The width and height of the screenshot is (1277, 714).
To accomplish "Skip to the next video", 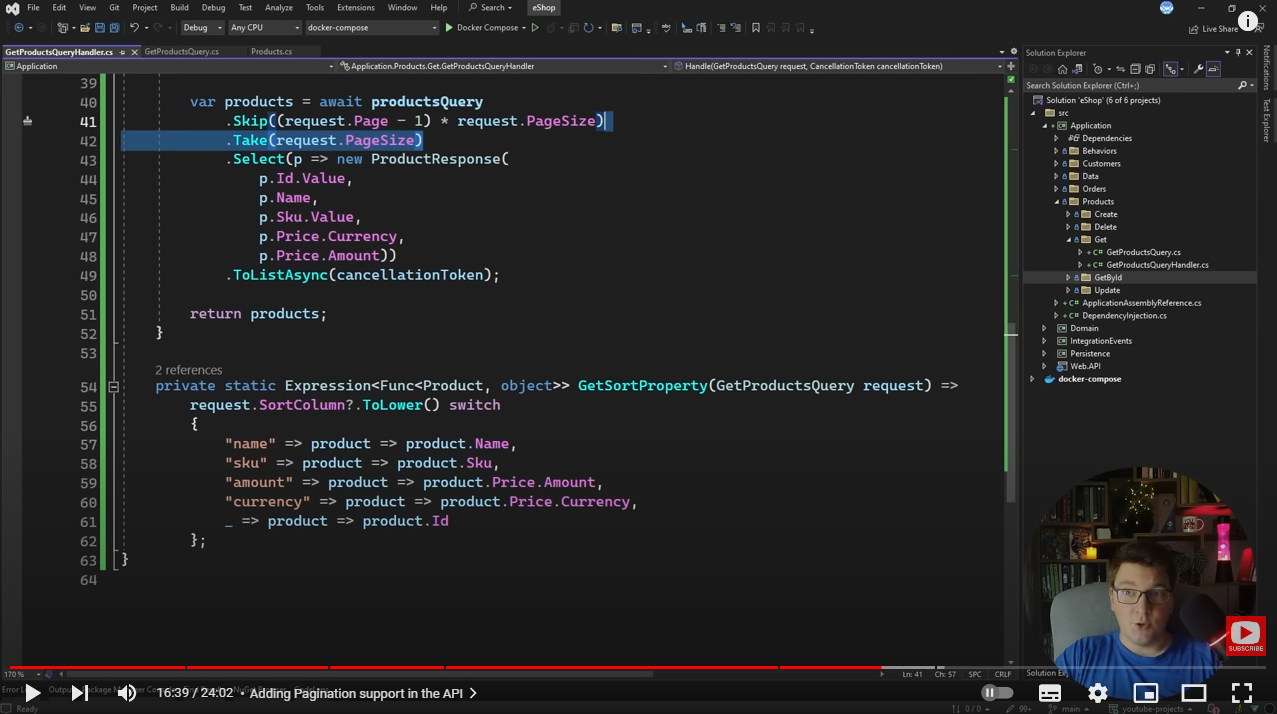I will [80, 692].
